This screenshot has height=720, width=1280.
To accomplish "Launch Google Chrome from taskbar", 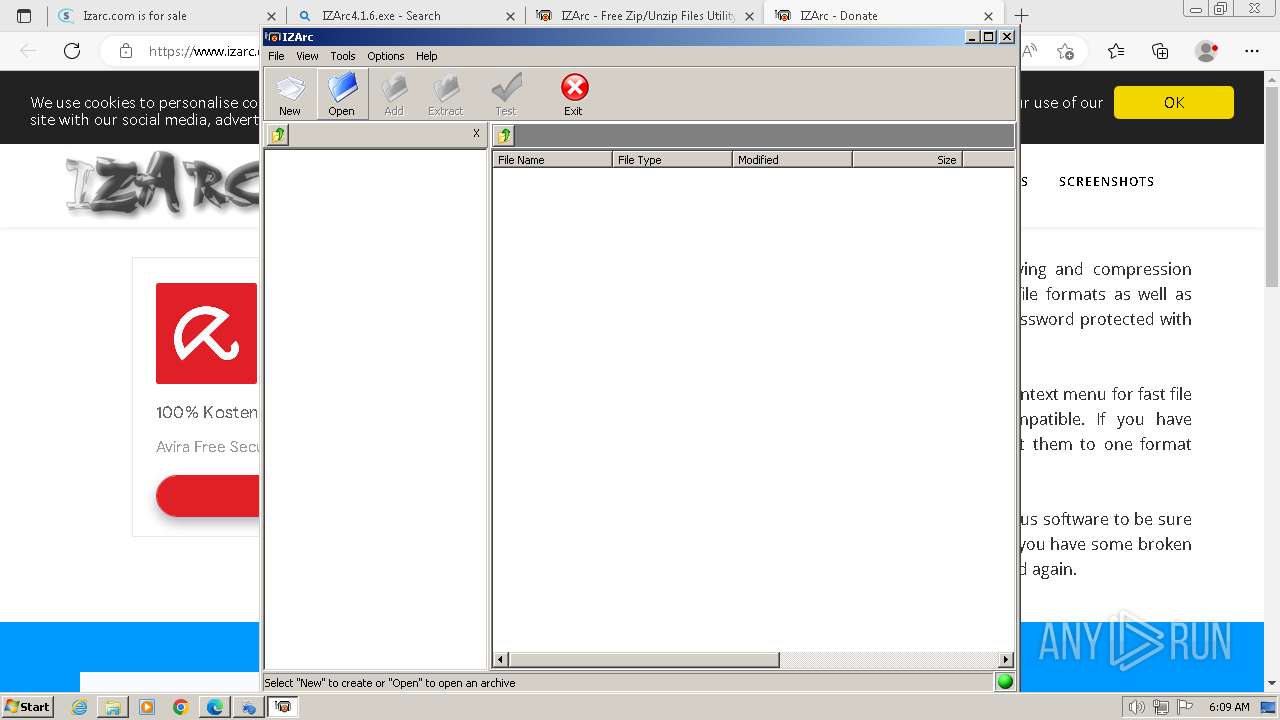I will 180,707.
